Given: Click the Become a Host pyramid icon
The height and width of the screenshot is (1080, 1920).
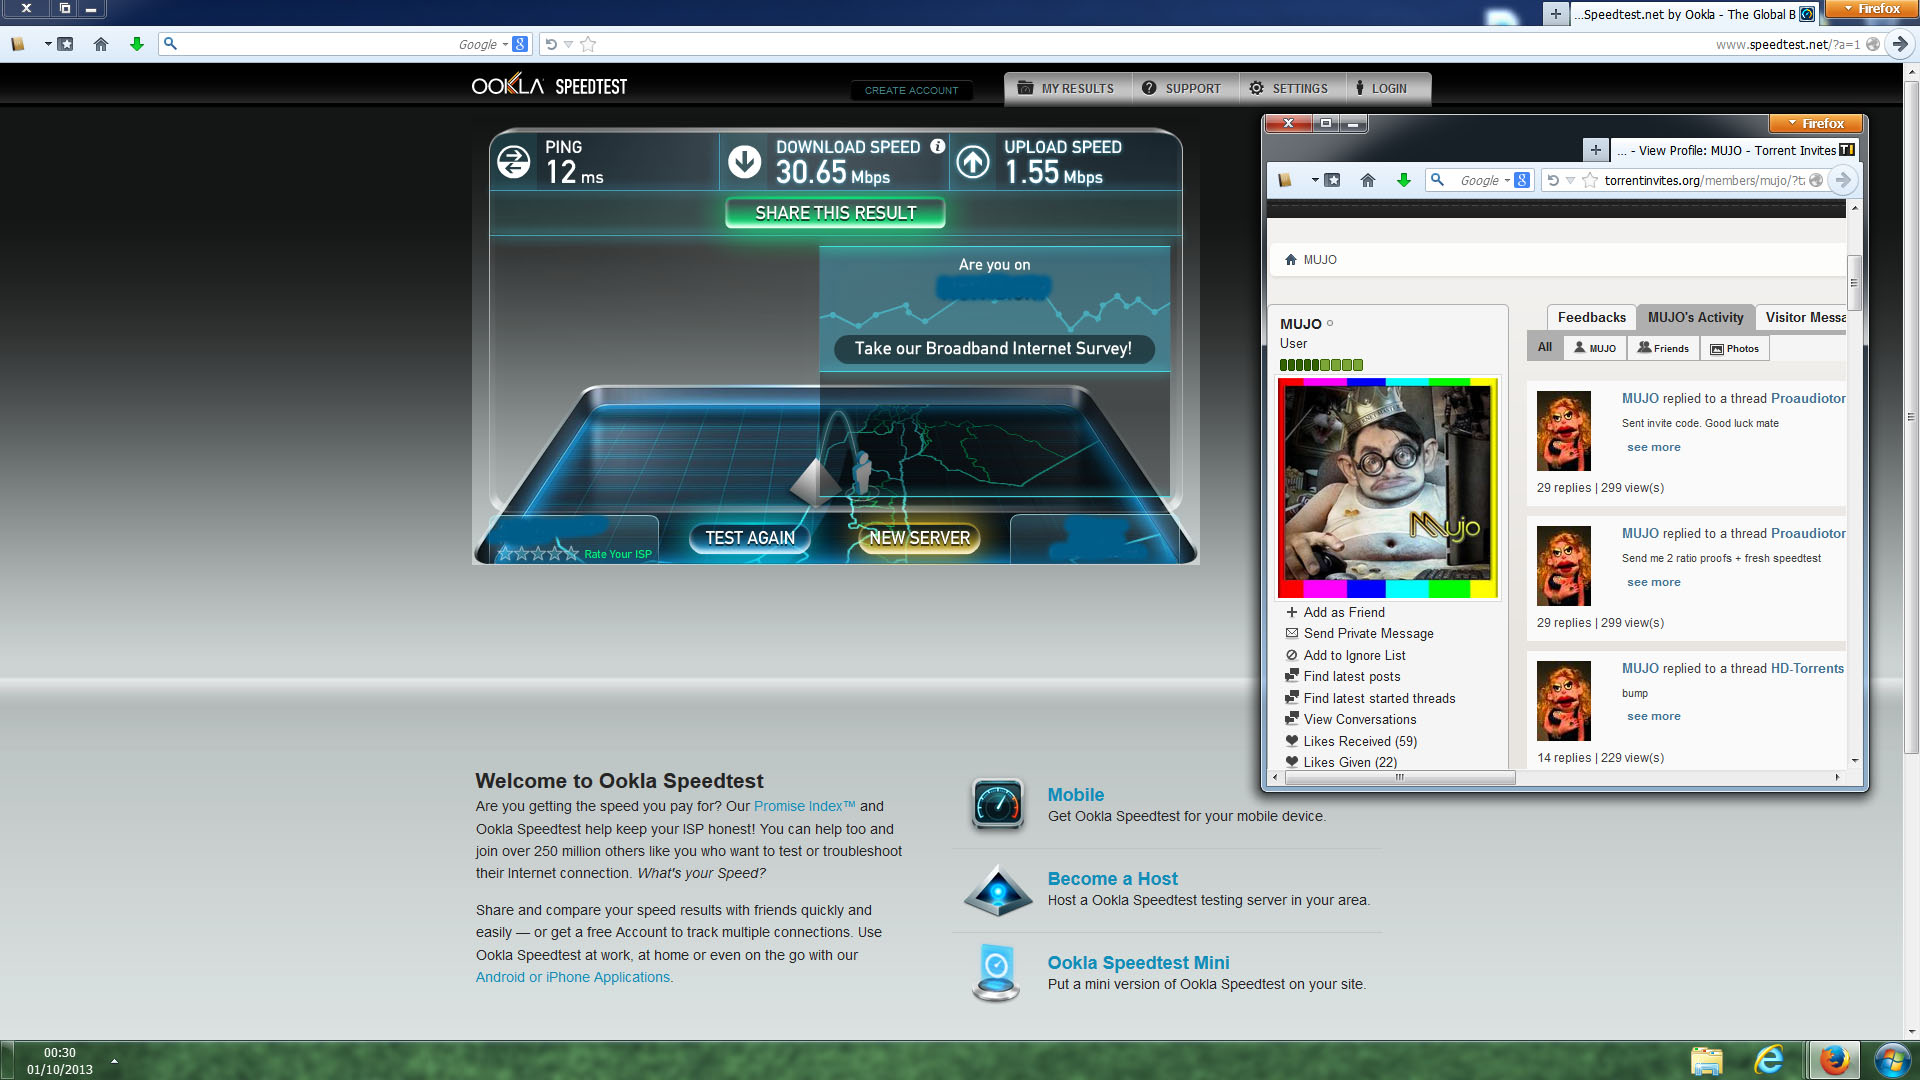Looking at the screenshot, I should click(997, 890).
